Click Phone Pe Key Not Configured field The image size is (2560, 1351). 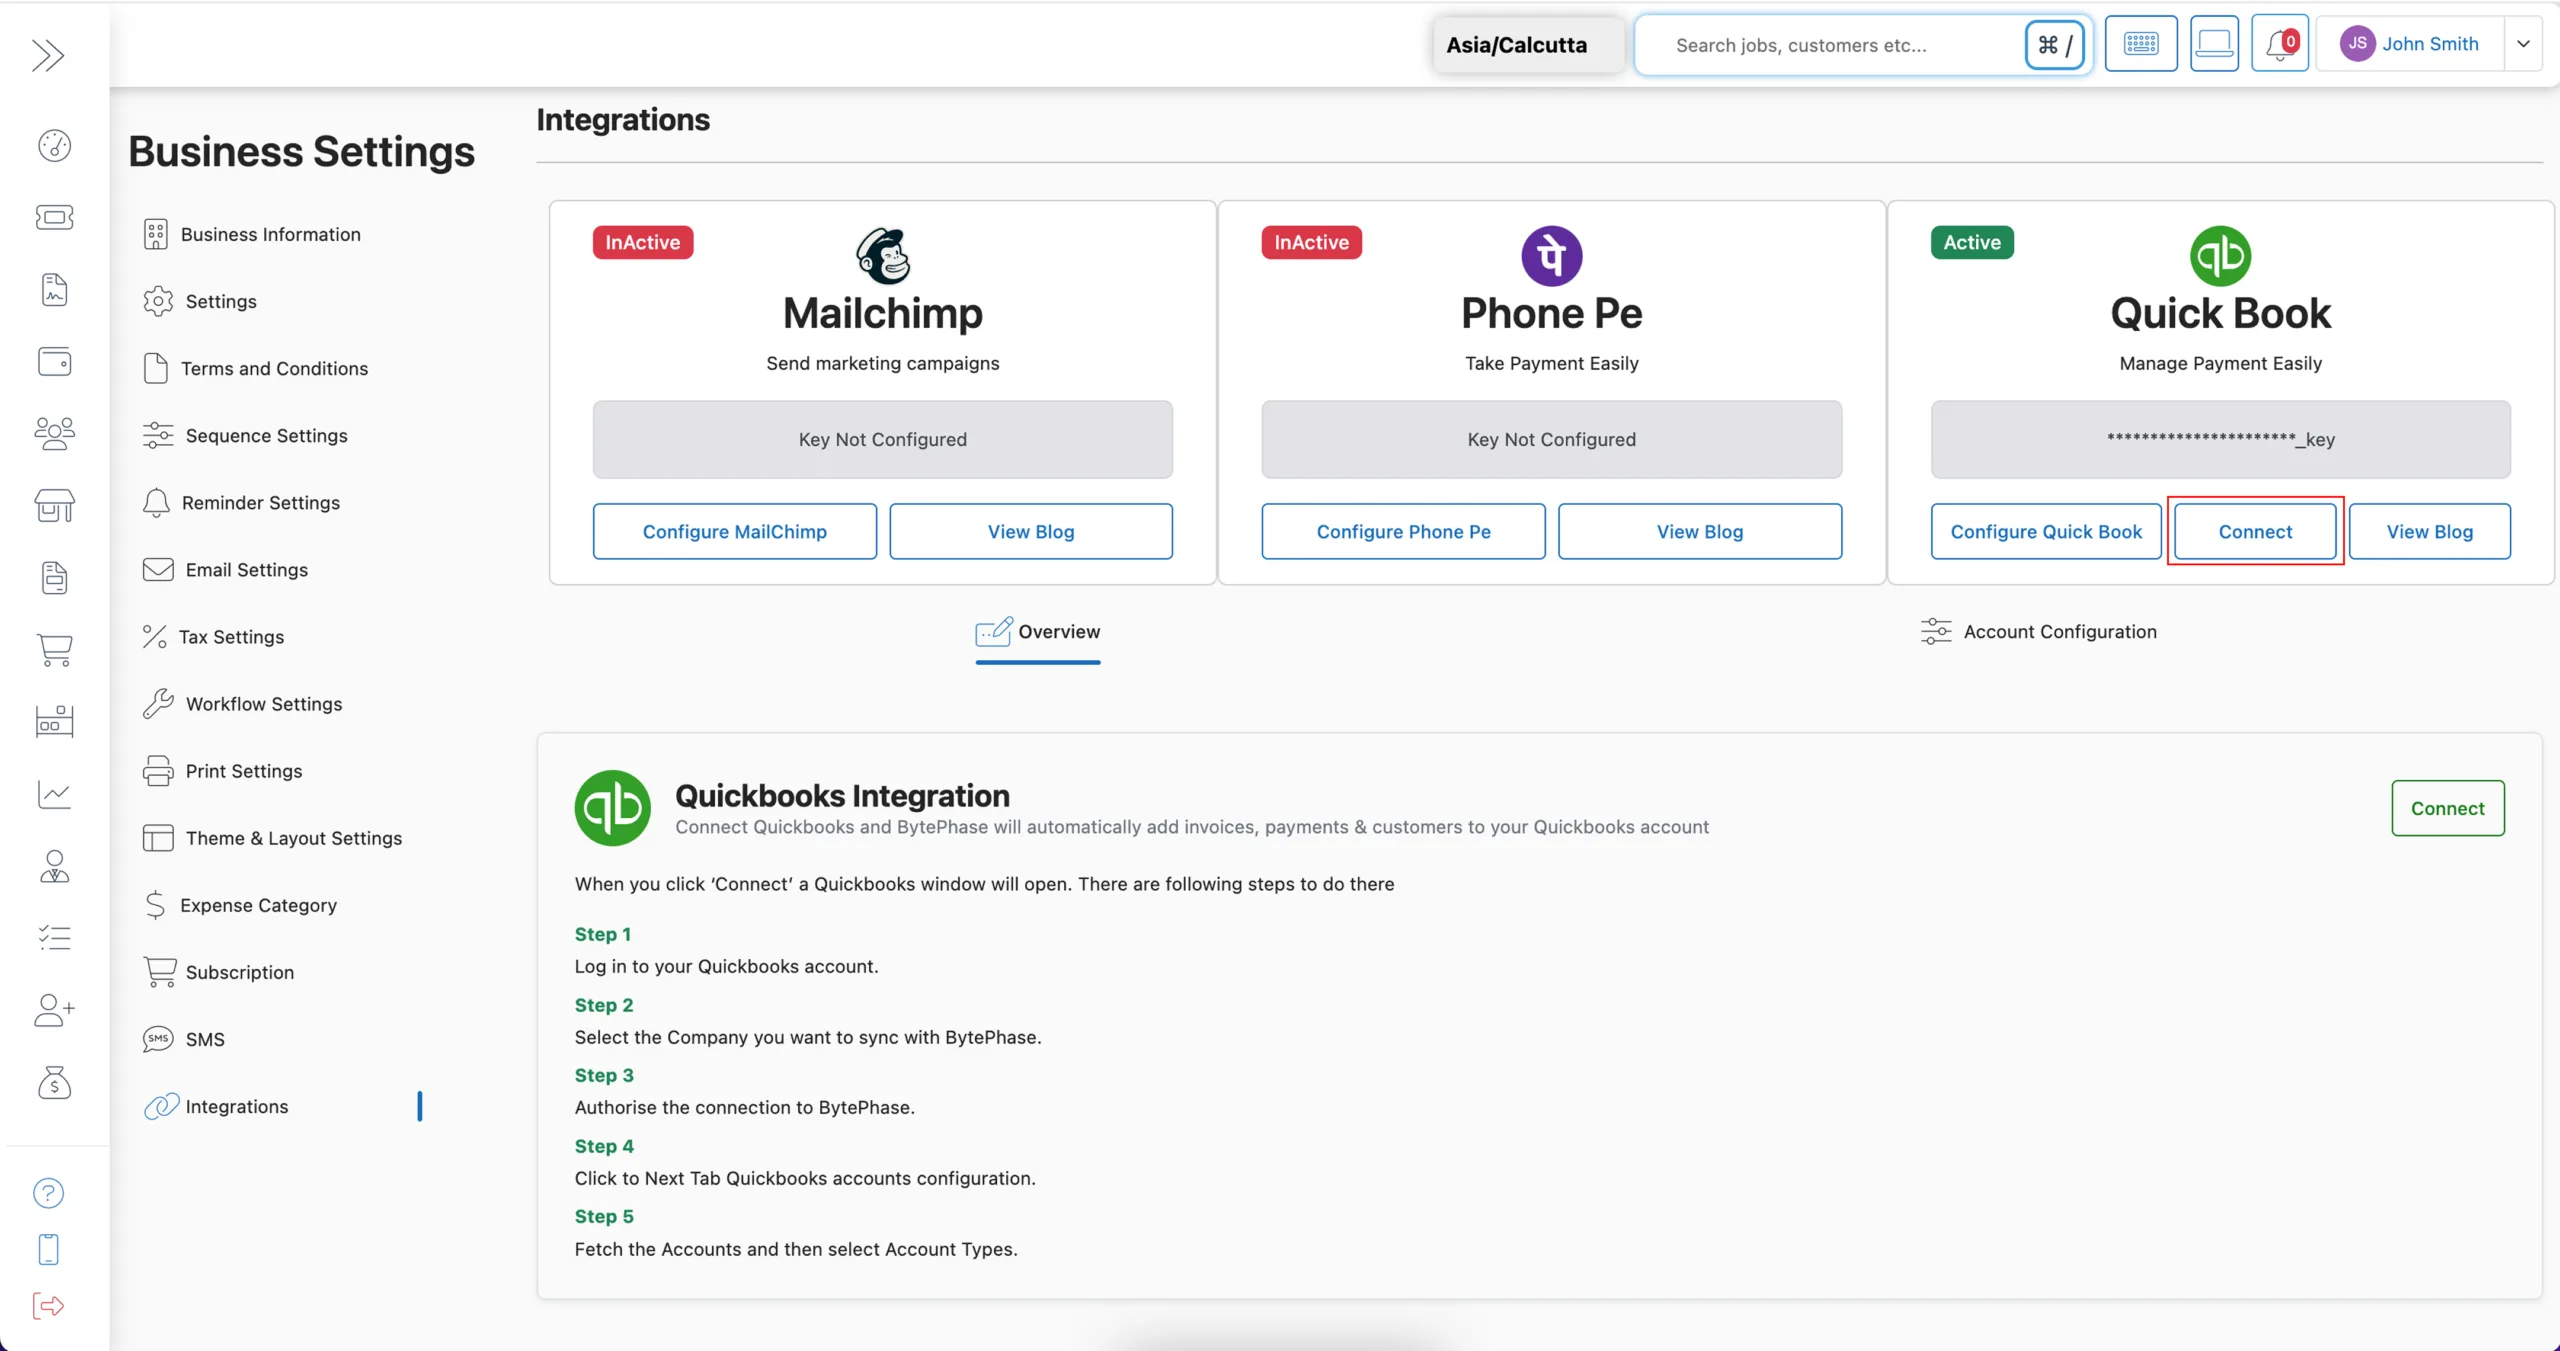1552,439
